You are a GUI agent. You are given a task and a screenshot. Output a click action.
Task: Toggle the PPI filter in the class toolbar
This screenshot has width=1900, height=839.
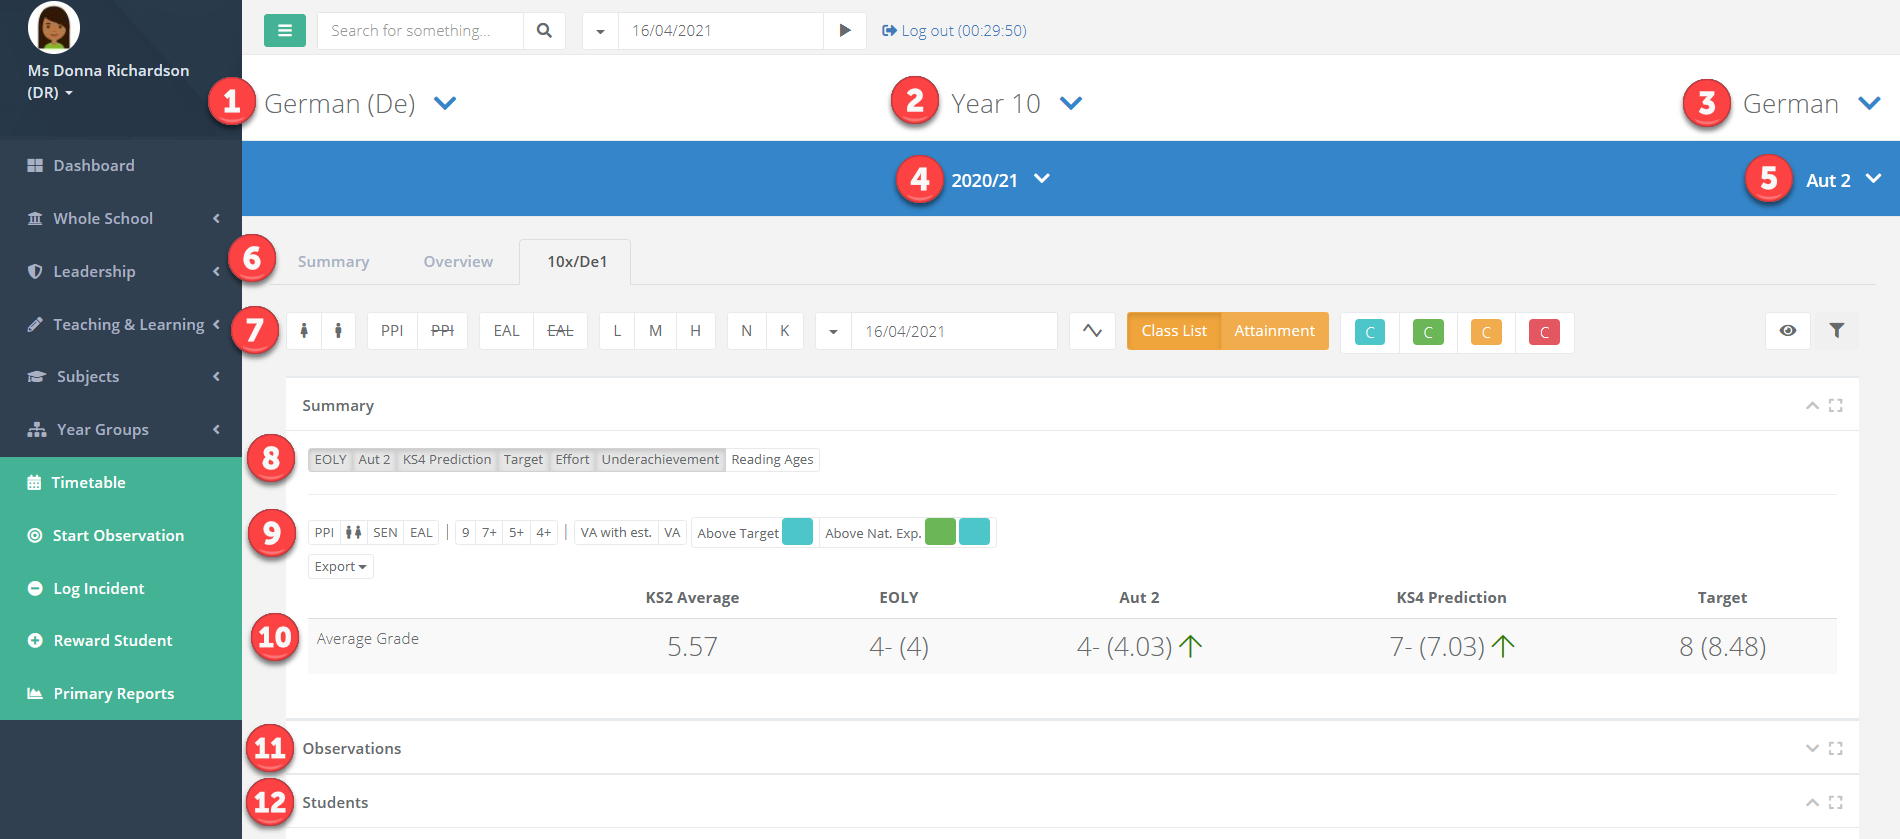pos(392,331)
